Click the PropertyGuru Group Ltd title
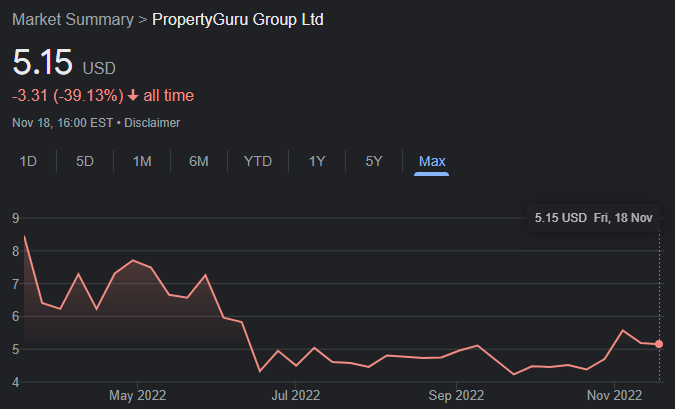The height and width of the screenshot is (409, 675). 238,20
